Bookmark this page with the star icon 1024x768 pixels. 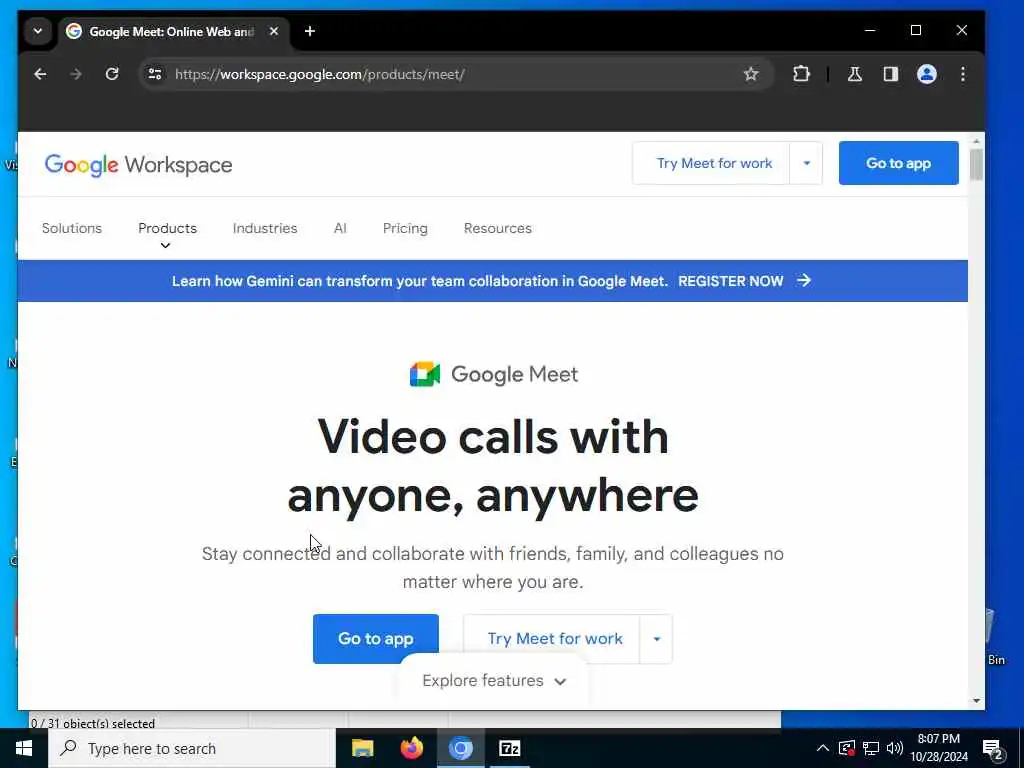click(x=751, y=74)
